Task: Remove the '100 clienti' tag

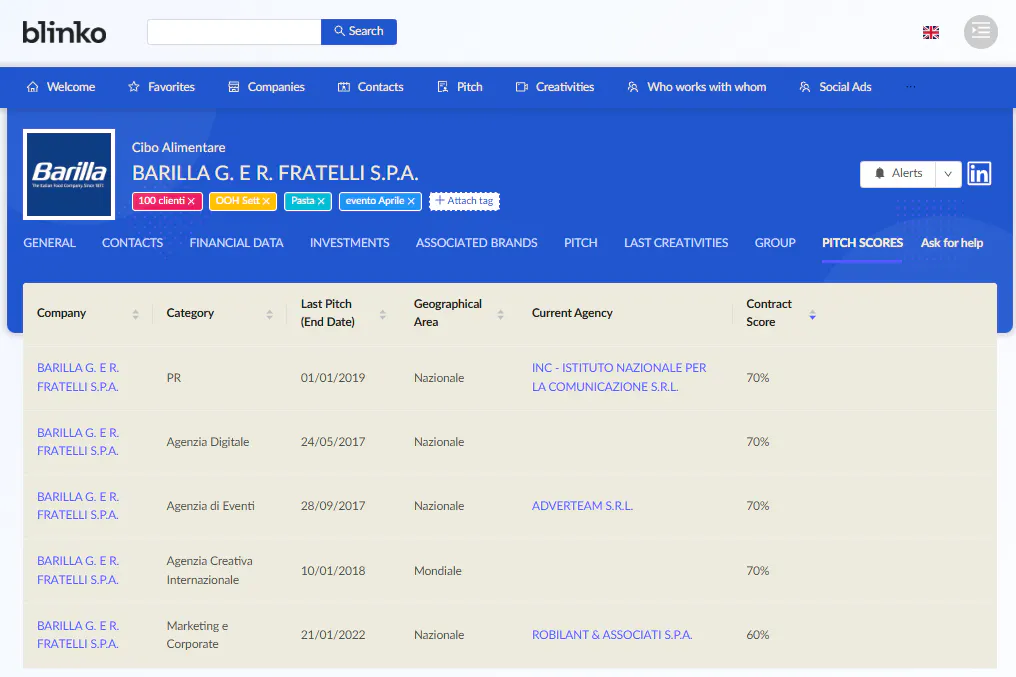Action: tap(191, 201)
